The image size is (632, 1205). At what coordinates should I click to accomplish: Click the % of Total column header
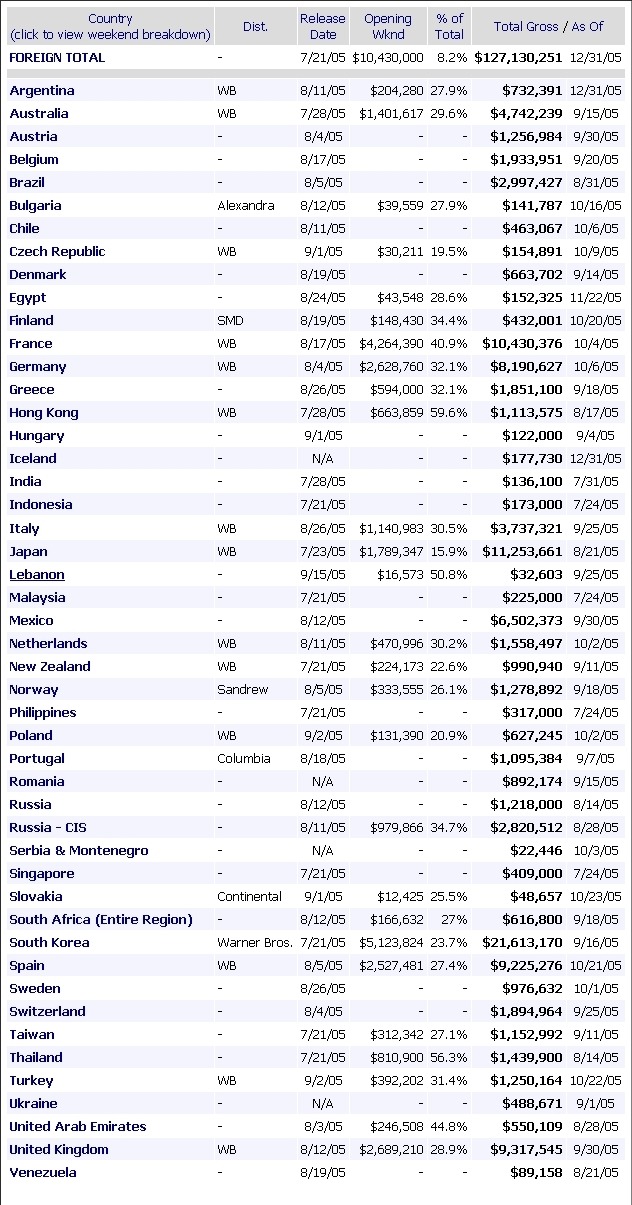[450, 27]
